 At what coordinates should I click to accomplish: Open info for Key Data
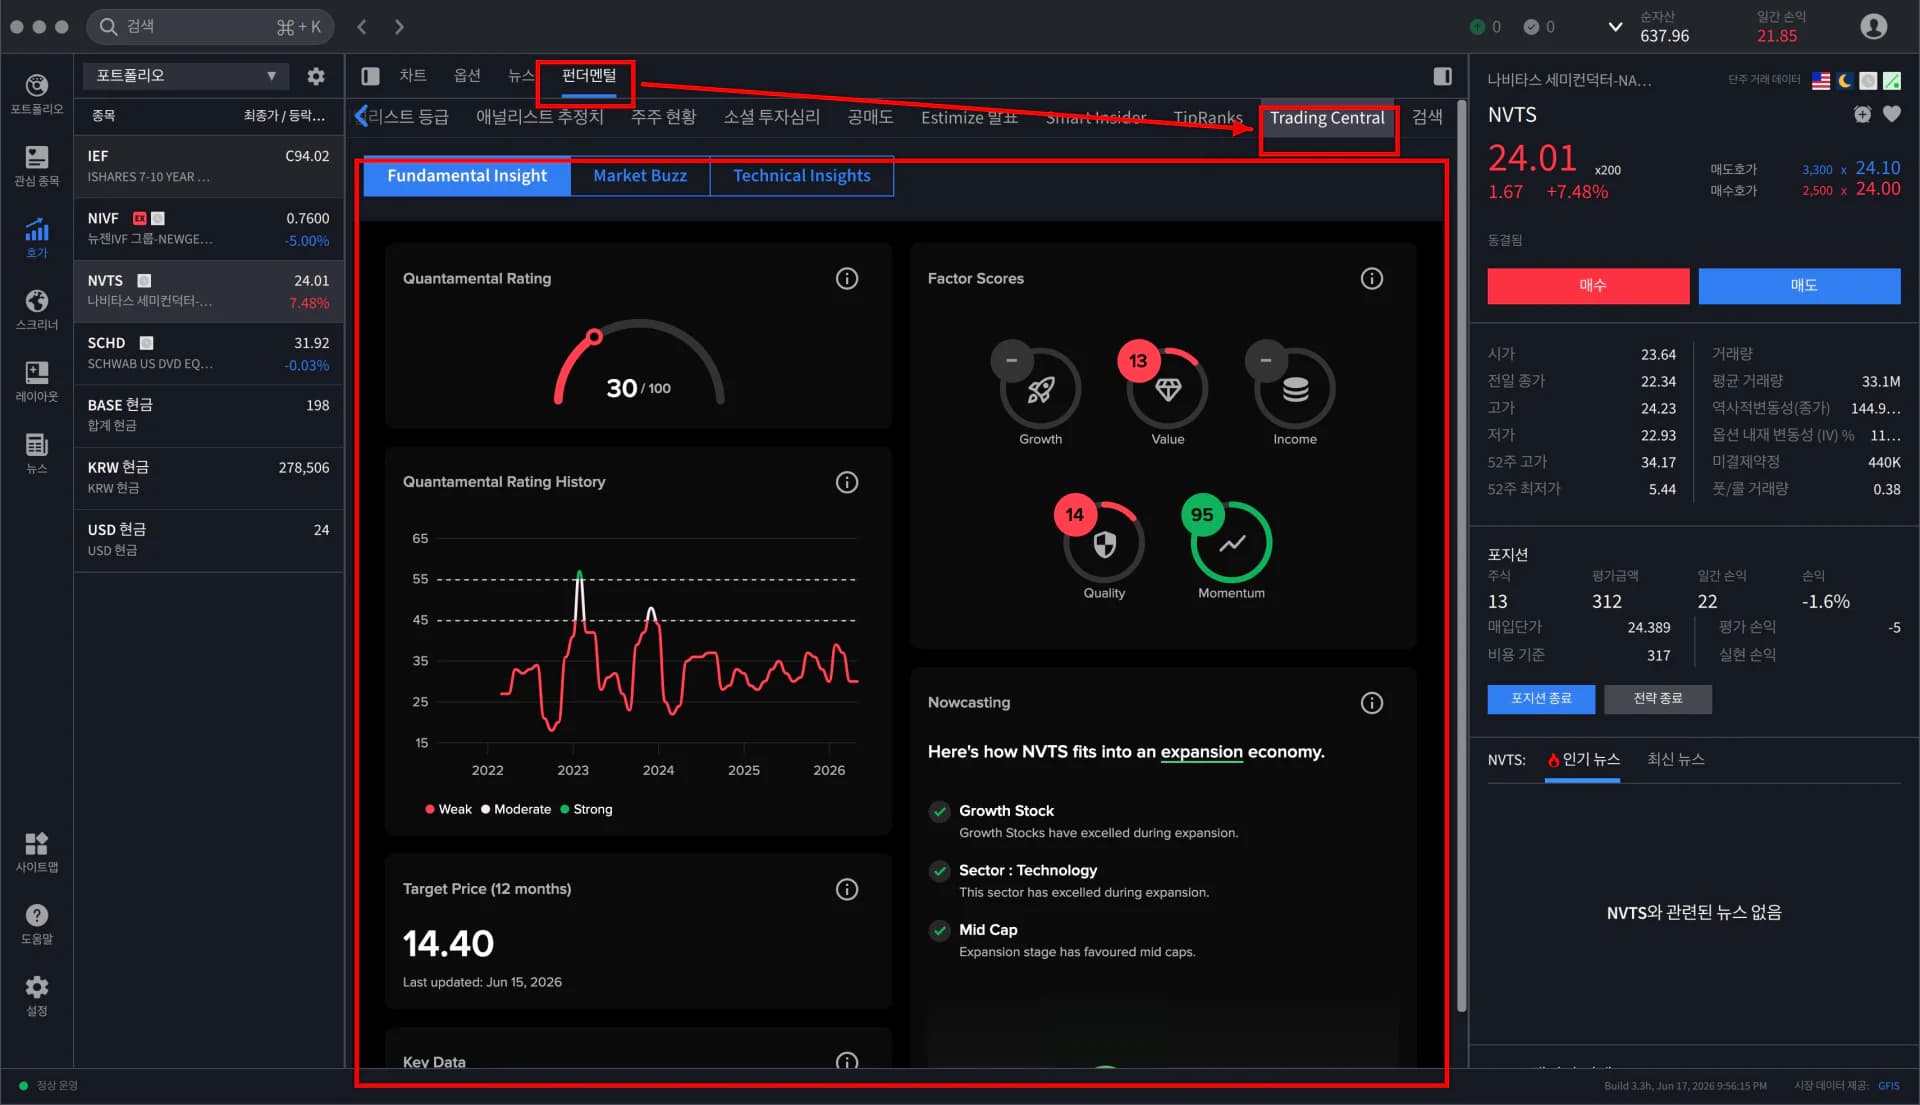click(x=847, y=1061)
